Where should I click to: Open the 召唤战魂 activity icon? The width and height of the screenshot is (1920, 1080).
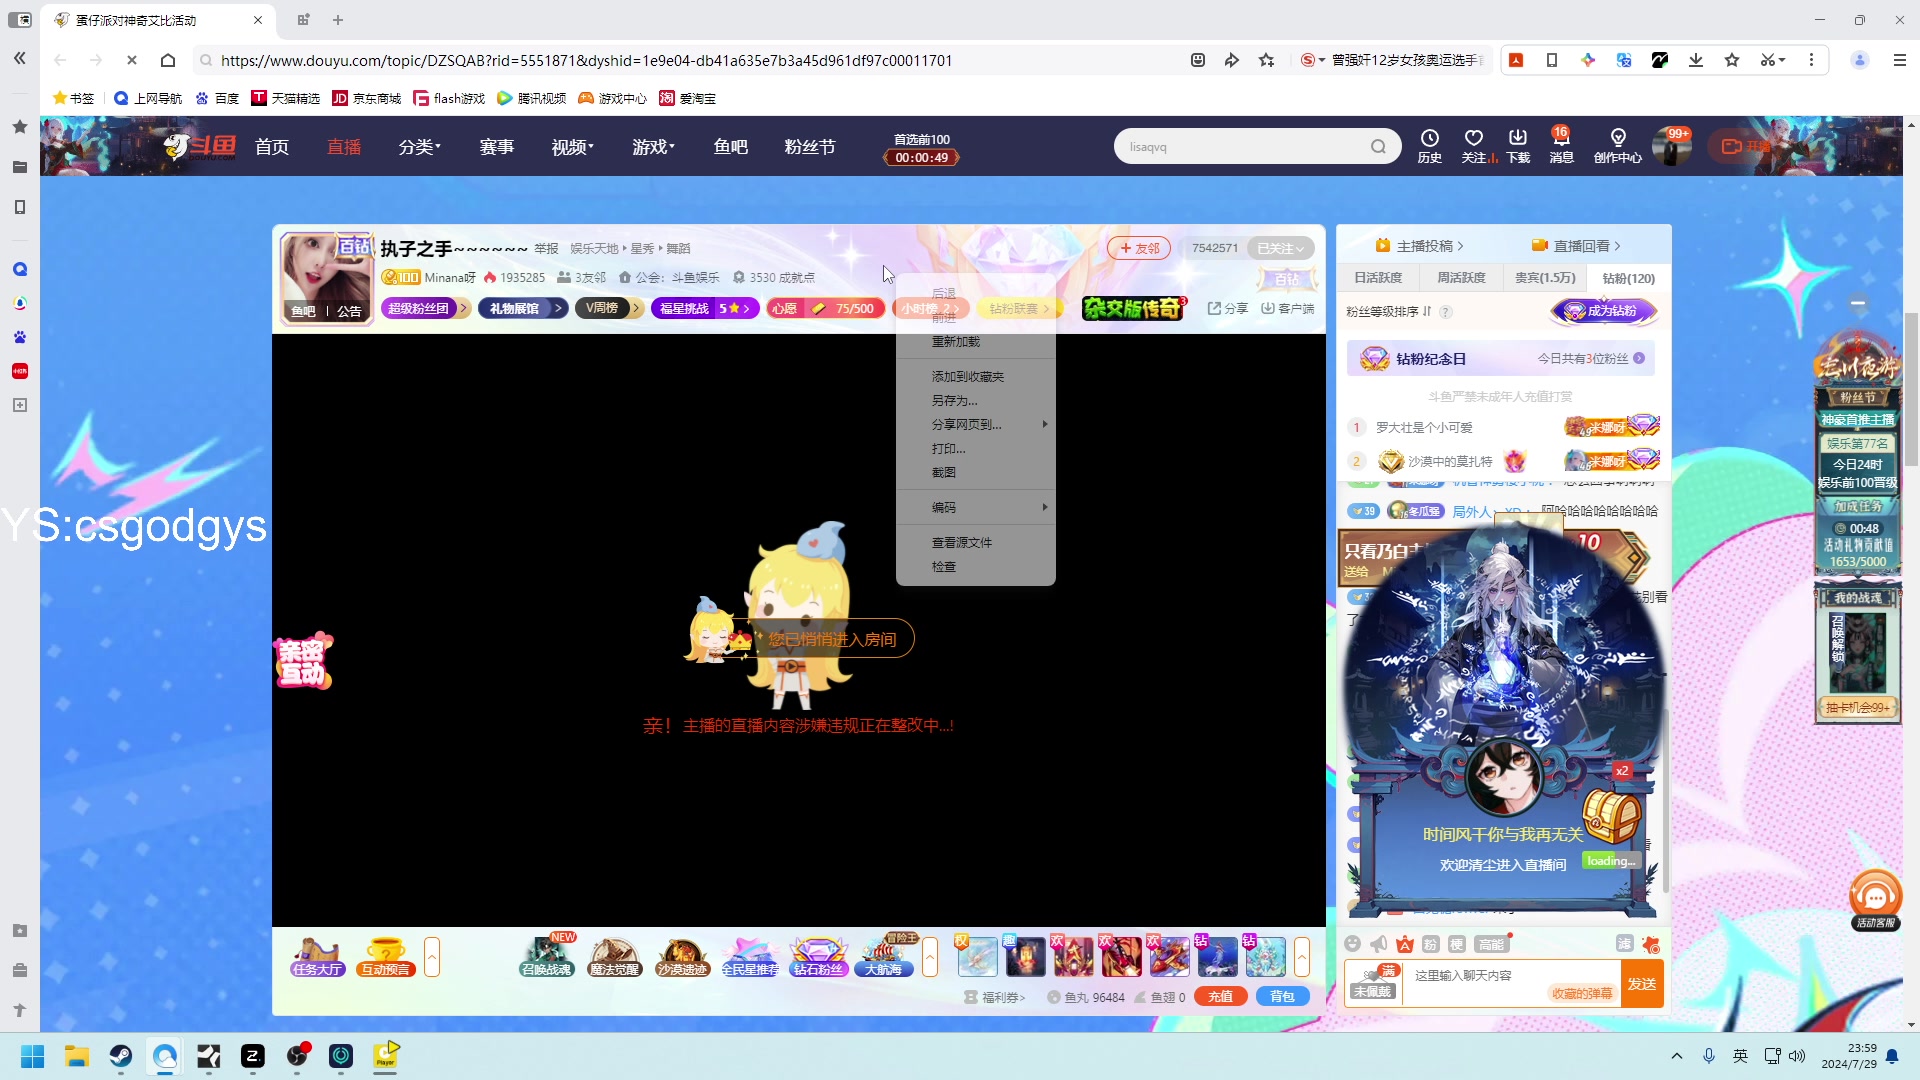coord(547,957)
